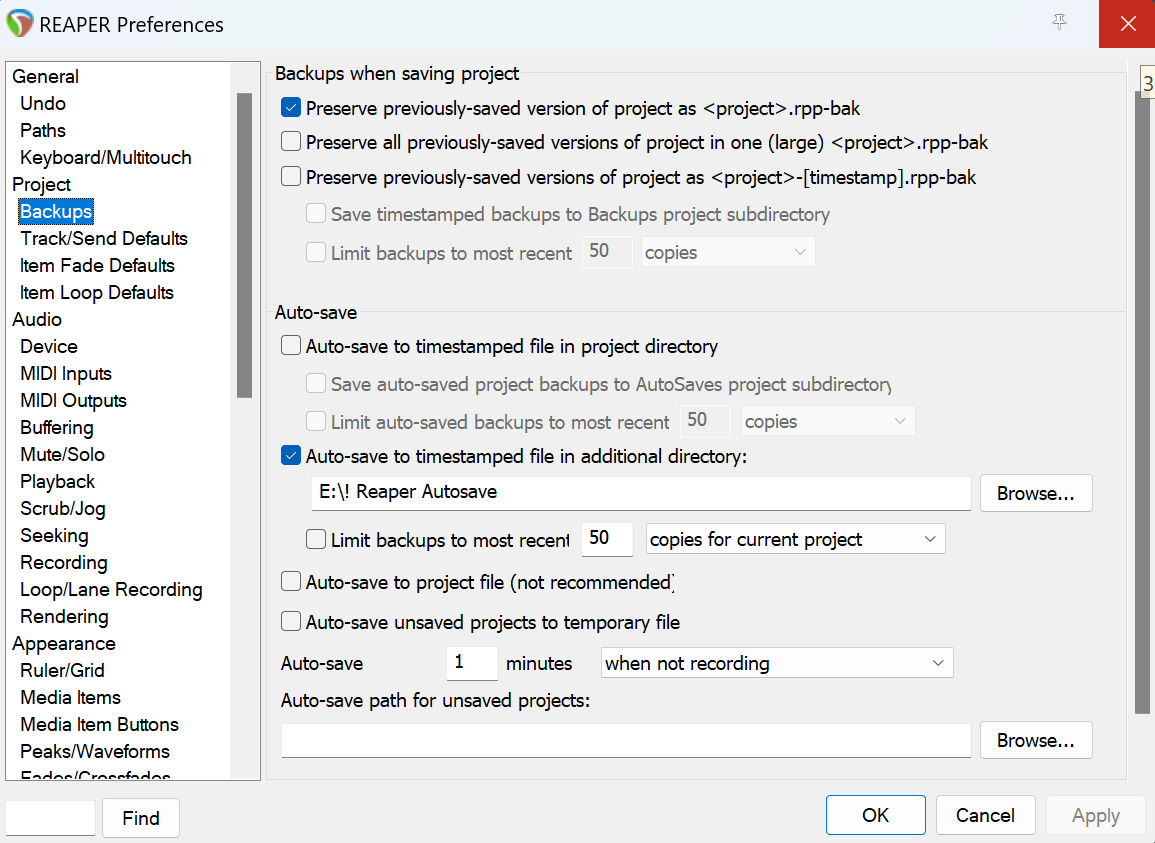Open Ruler/Grid settings
The height and width of the screenshot is (843, 1155).
click(x=62, y=671)
